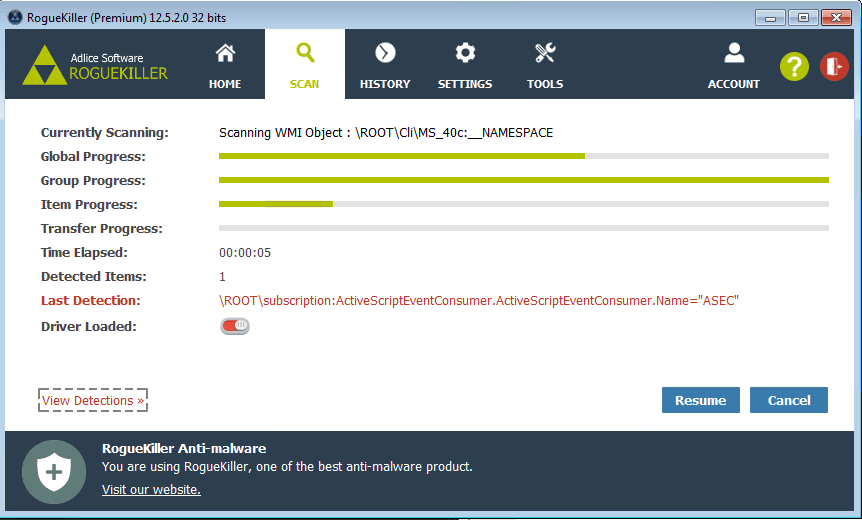Open History via the arrow icon

point(385,53)
